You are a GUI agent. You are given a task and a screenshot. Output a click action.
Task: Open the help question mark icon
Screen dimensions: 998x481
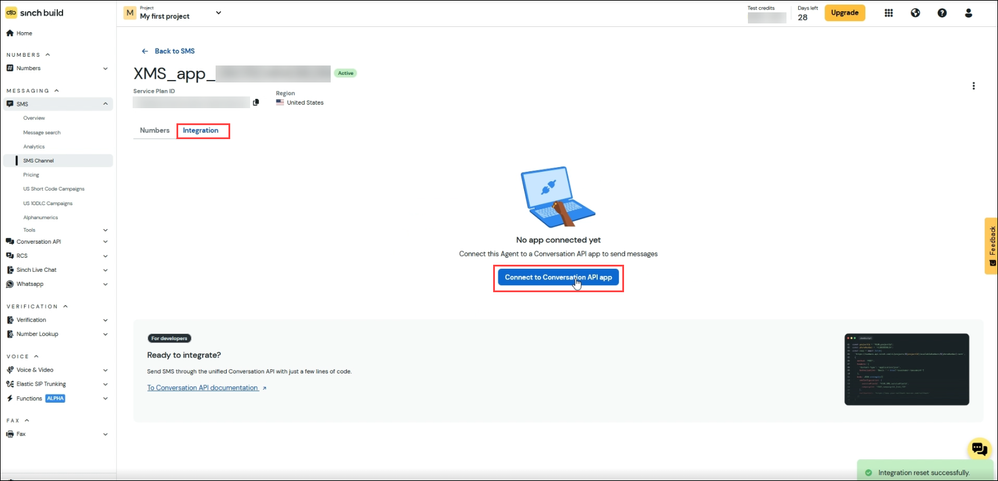(x=942, y=13)
